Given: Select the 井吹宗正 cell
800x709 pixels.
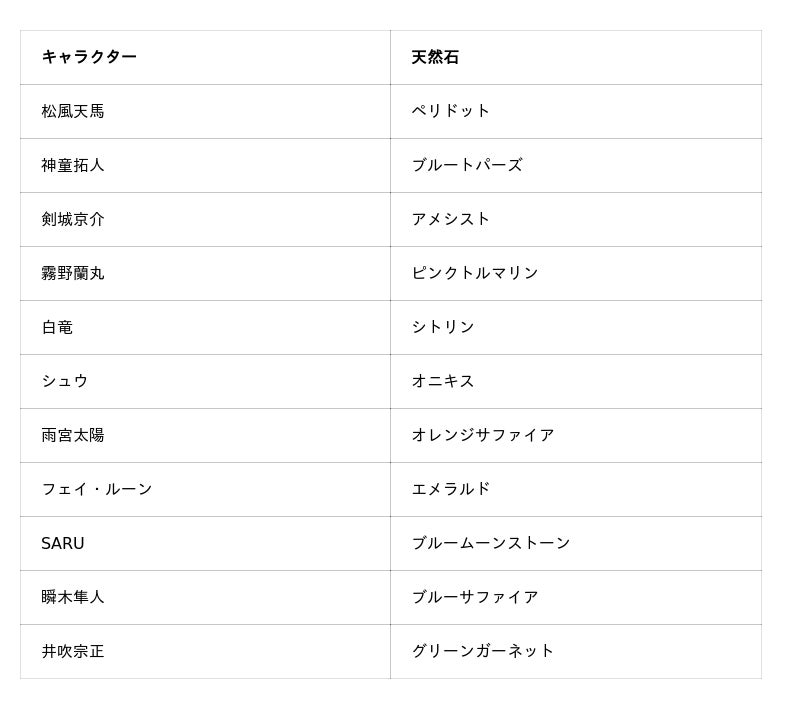Looking at the screenshot, I should 73,651.
